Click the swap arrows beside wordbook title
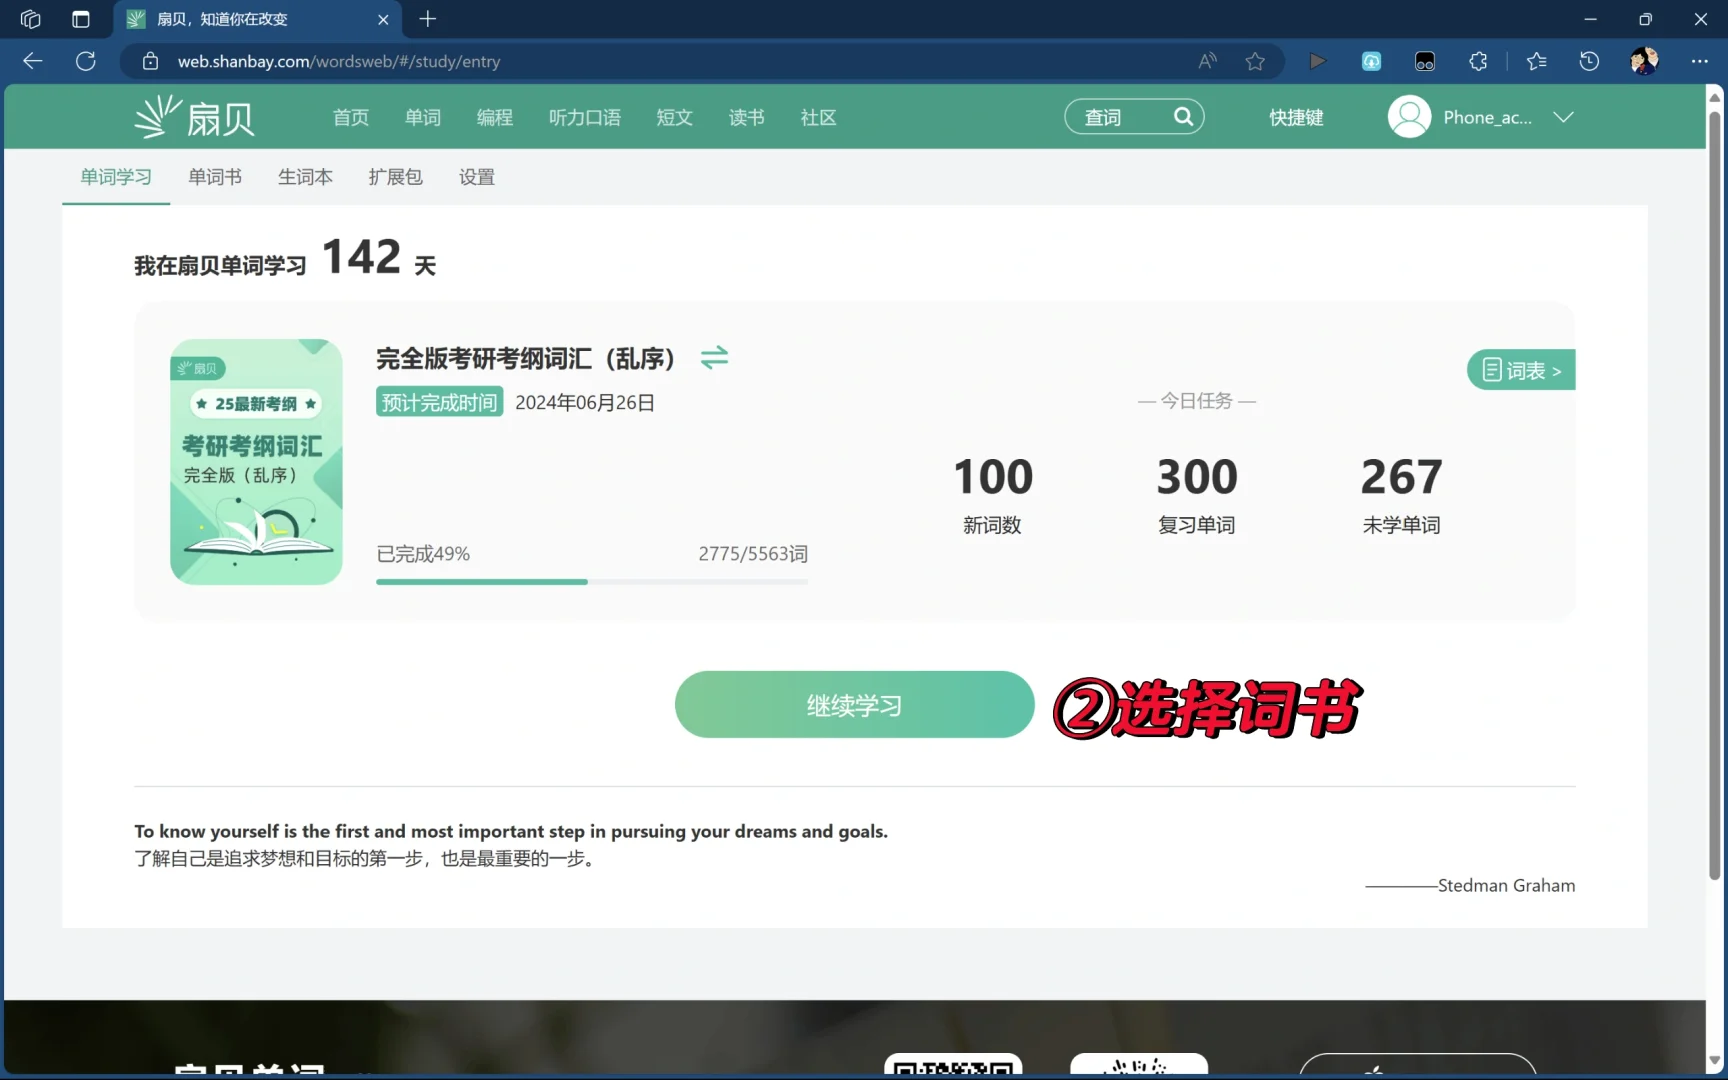Screen dimensions: 1728x1080 [x=714, y=357]
